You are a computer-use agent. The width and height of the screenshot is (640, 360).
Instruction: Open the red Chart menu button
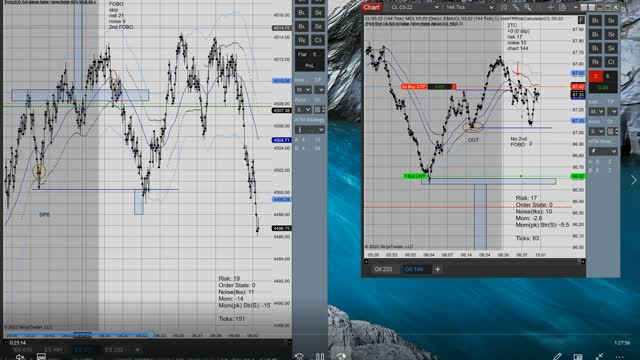(371, 7)
